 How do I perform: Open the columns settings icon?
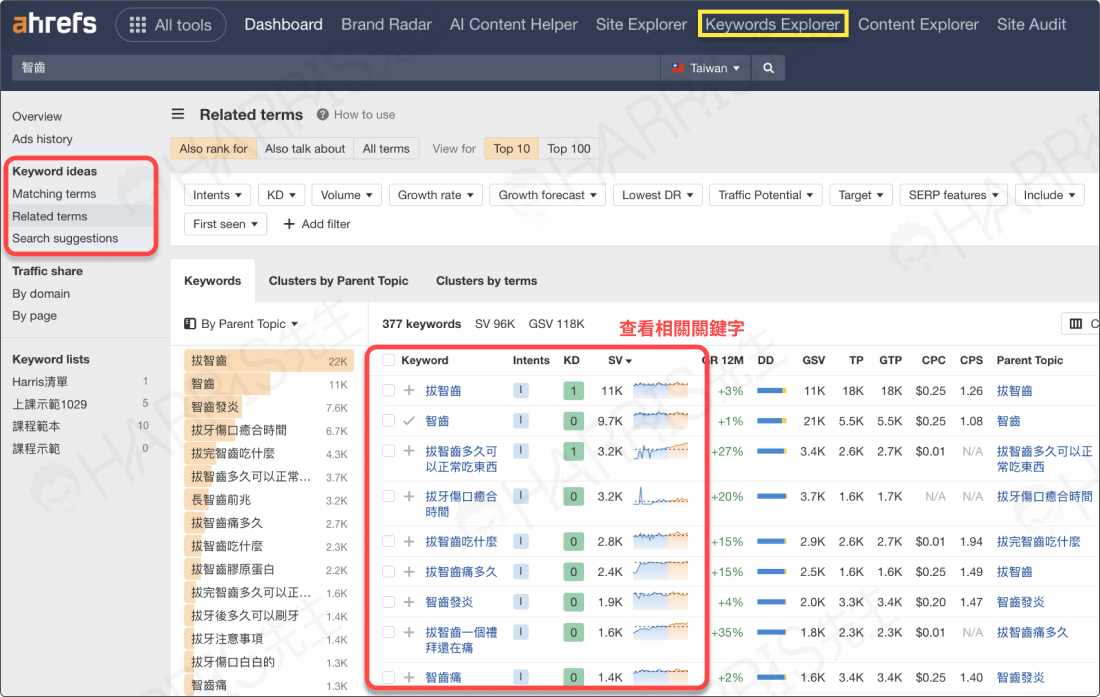1075,323
